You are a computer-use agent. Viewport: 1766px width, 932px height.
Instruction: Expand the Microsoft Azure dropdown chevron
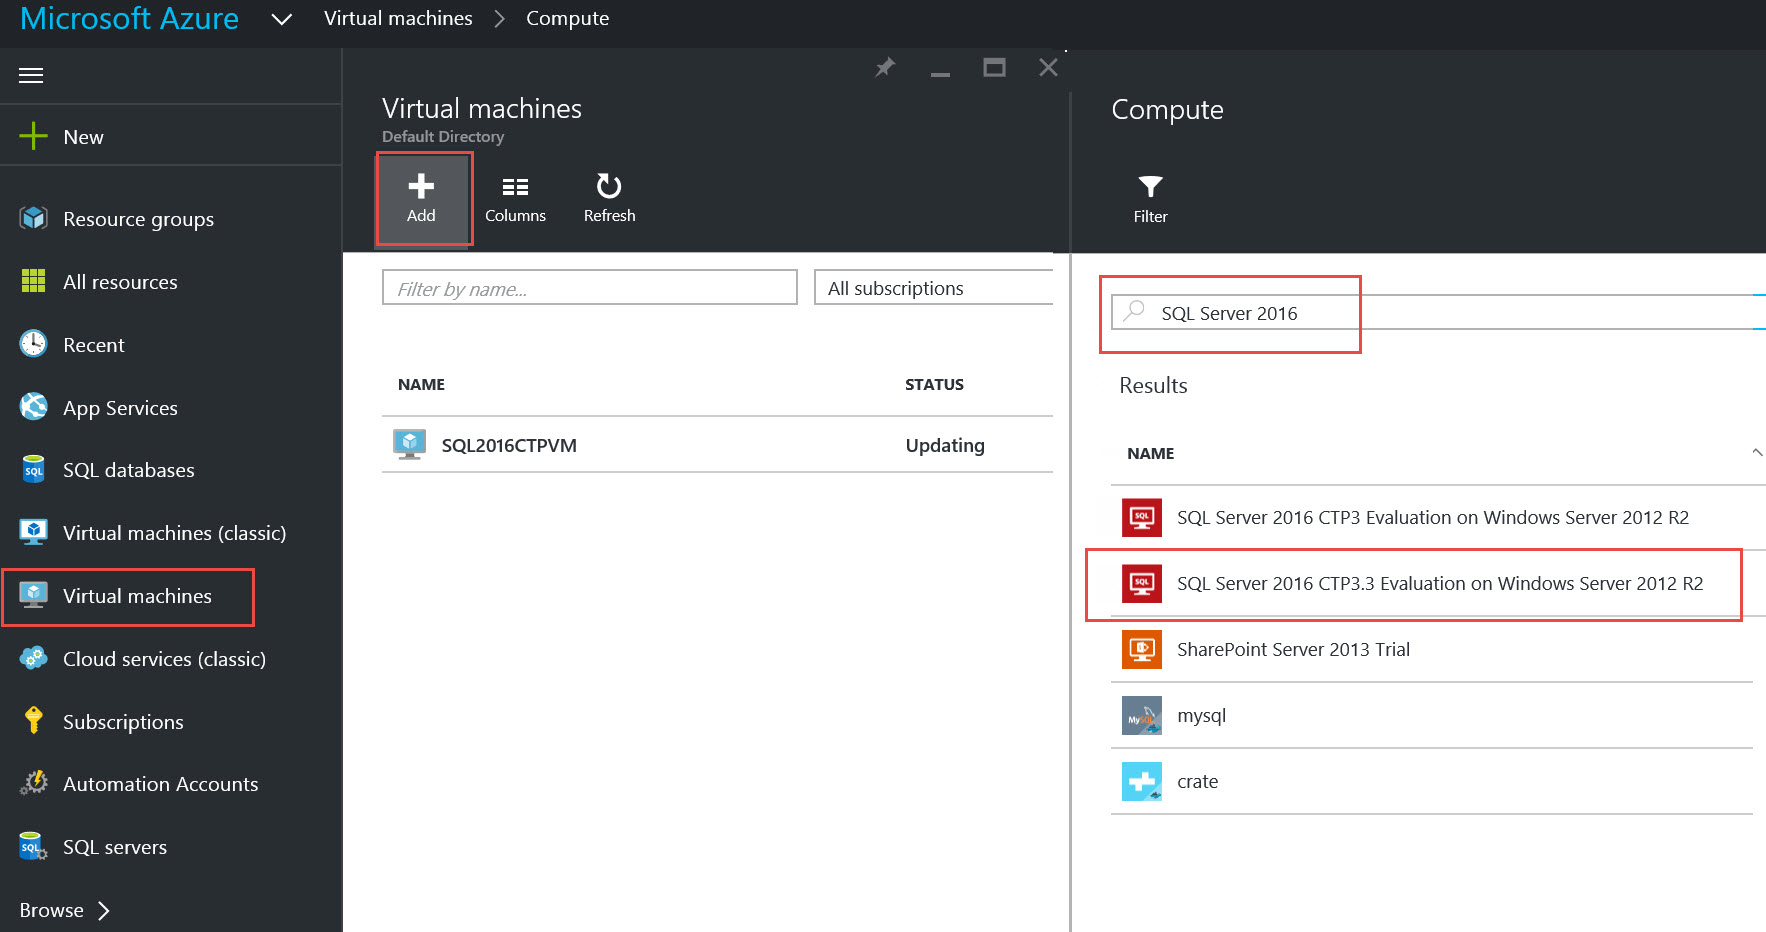click(x=282, y=19)
